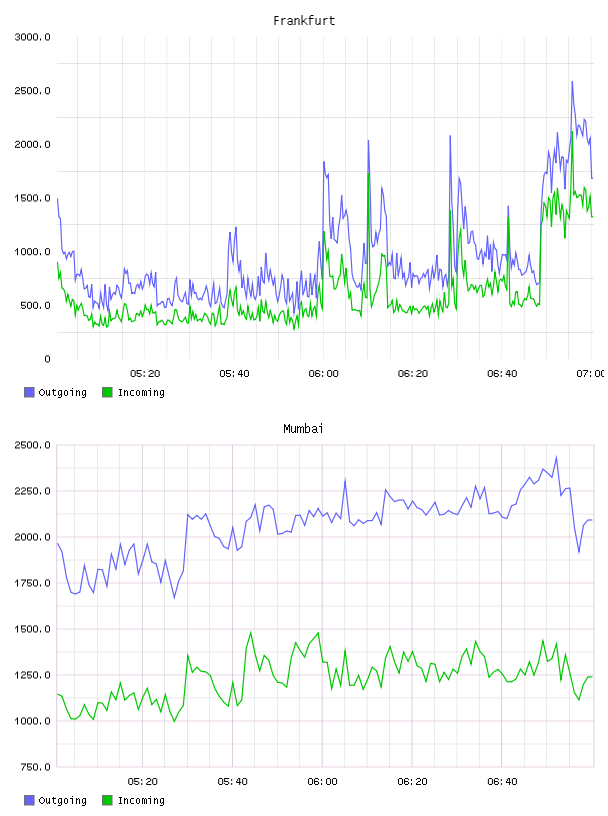Click the 06:40 time label on Mumbai
The height and width of the screenshot is (816, 608).
click(502, 781)
